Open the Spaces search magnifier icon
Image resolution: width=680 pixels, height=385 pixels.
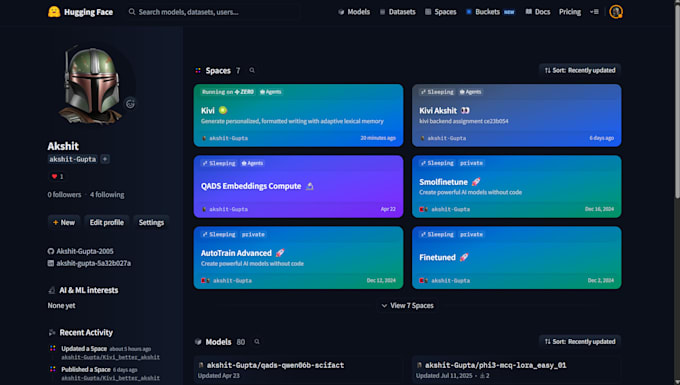point(252,70)
